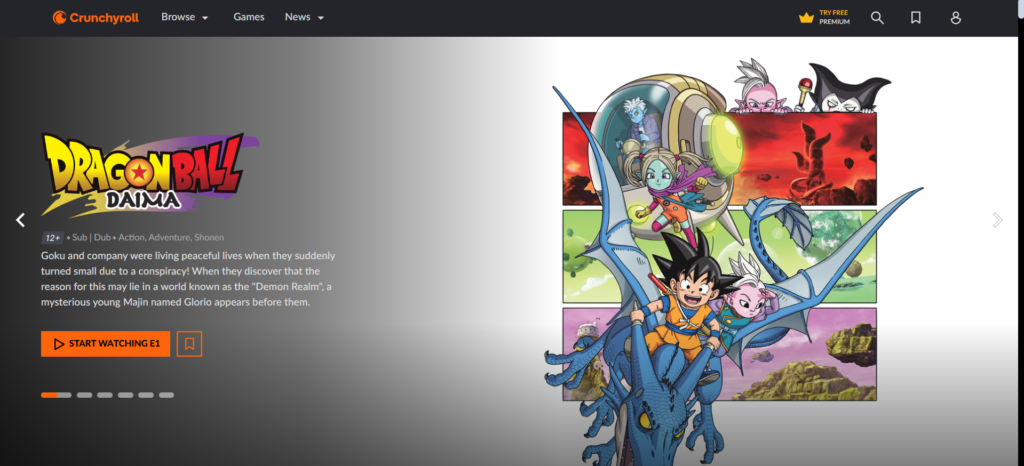Click the 12+ age rating badge
The image size is (1024, 466).
[x=53, y=238]
